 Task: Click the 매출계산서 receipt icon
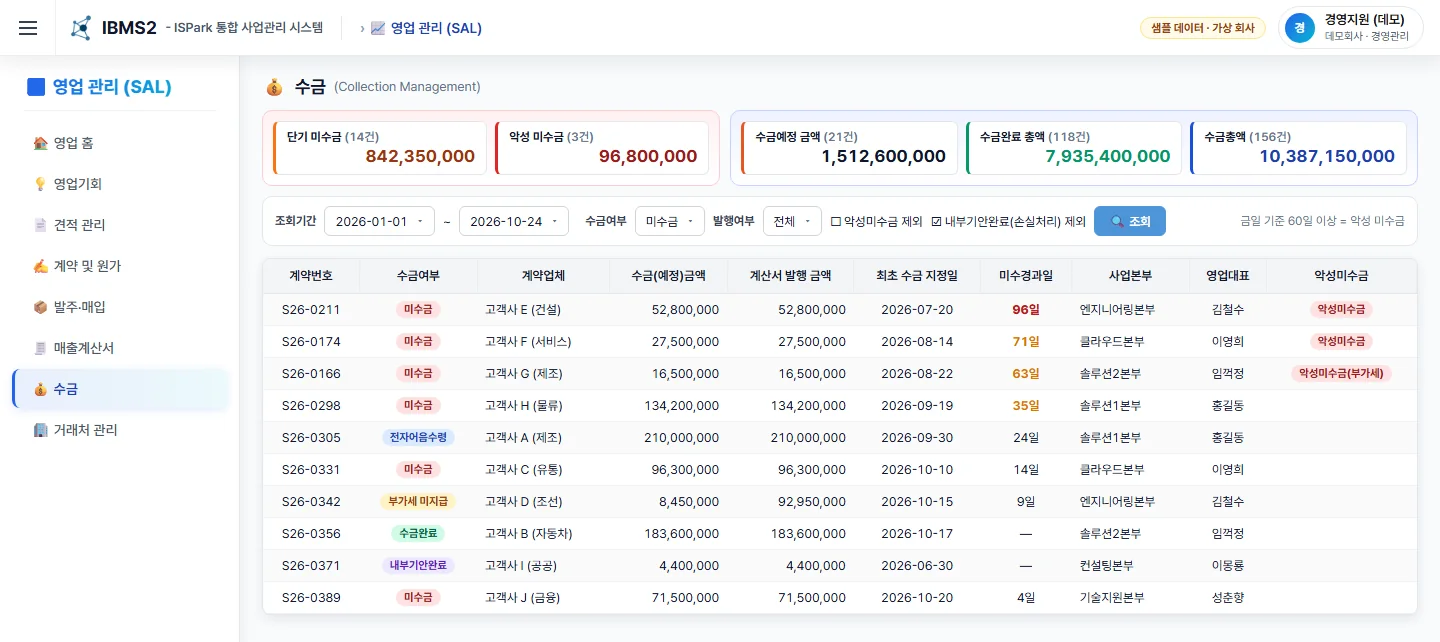pyautogui.click(x=40, y=348)
